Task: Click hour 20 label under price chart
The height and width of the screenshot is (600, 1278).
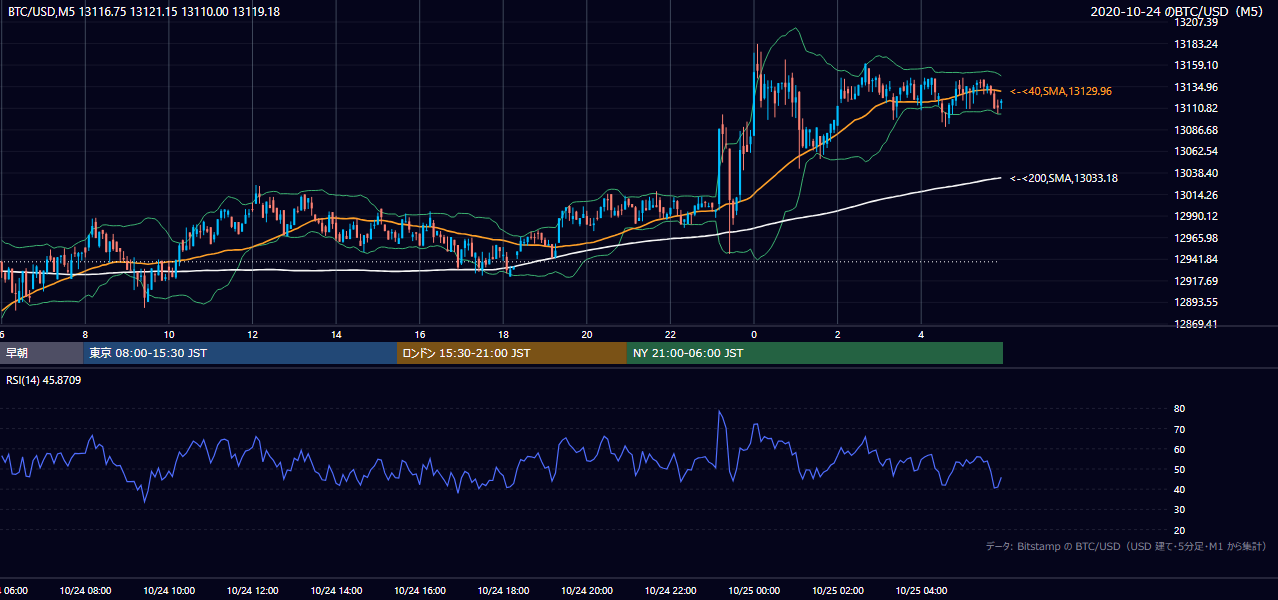Action: [x=587, y=334]
